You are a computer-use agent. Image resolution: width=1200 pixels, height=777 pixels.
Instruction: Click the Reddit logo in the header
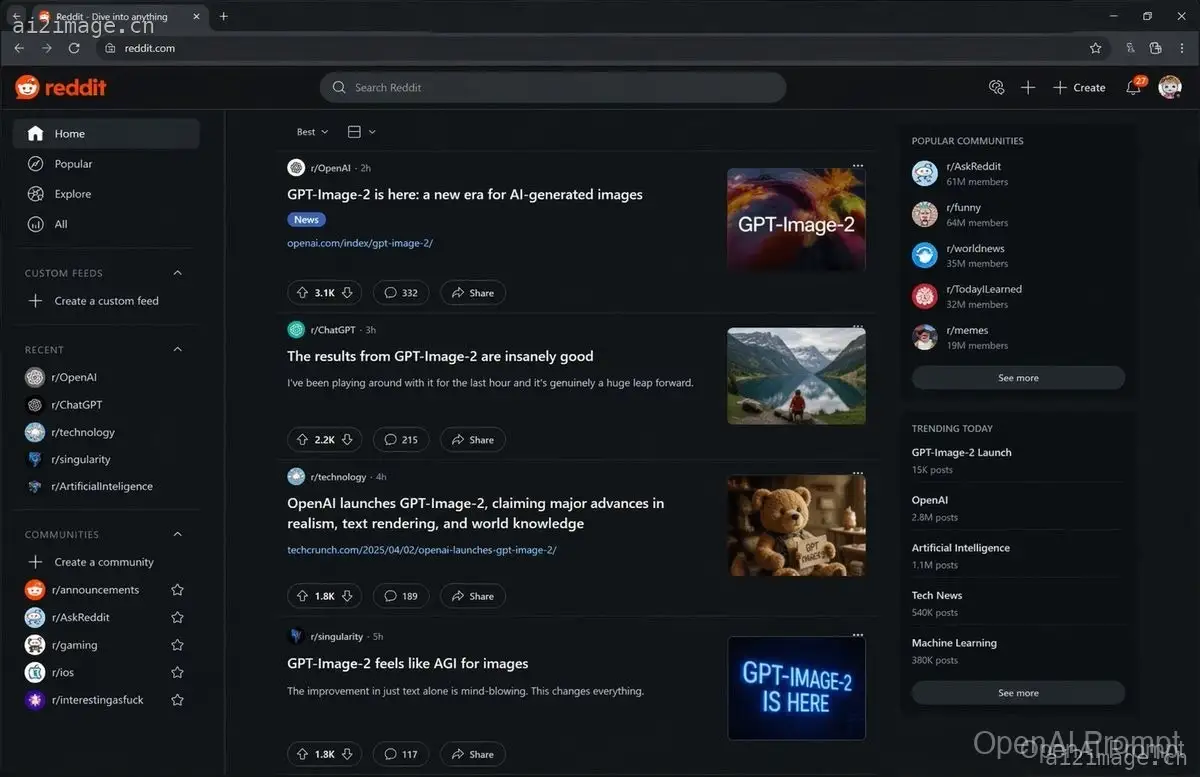(x=61, y=88)
